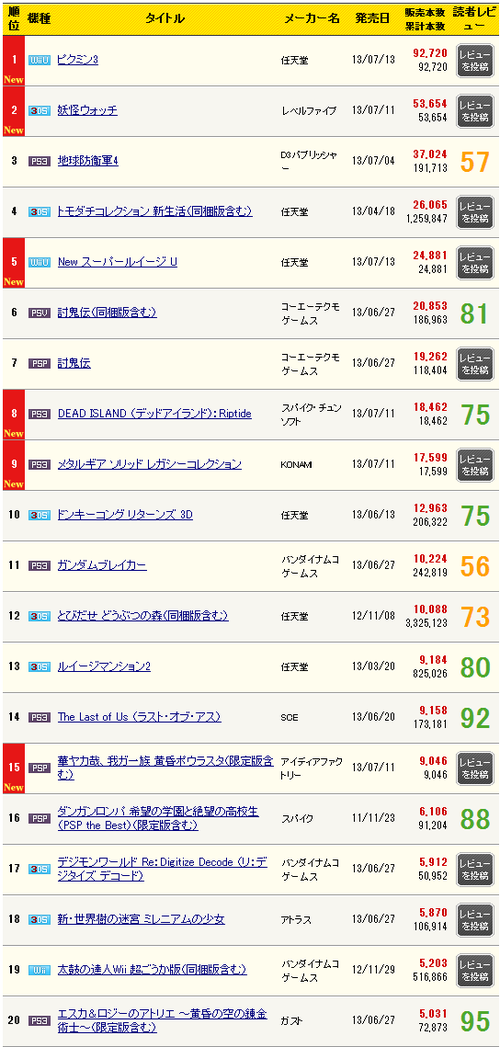Viewport: 500px width, 1047px height.
Task: Click review score 75 in the ドンキーコング リターンズ 3D row
Action: coord(475,515)
